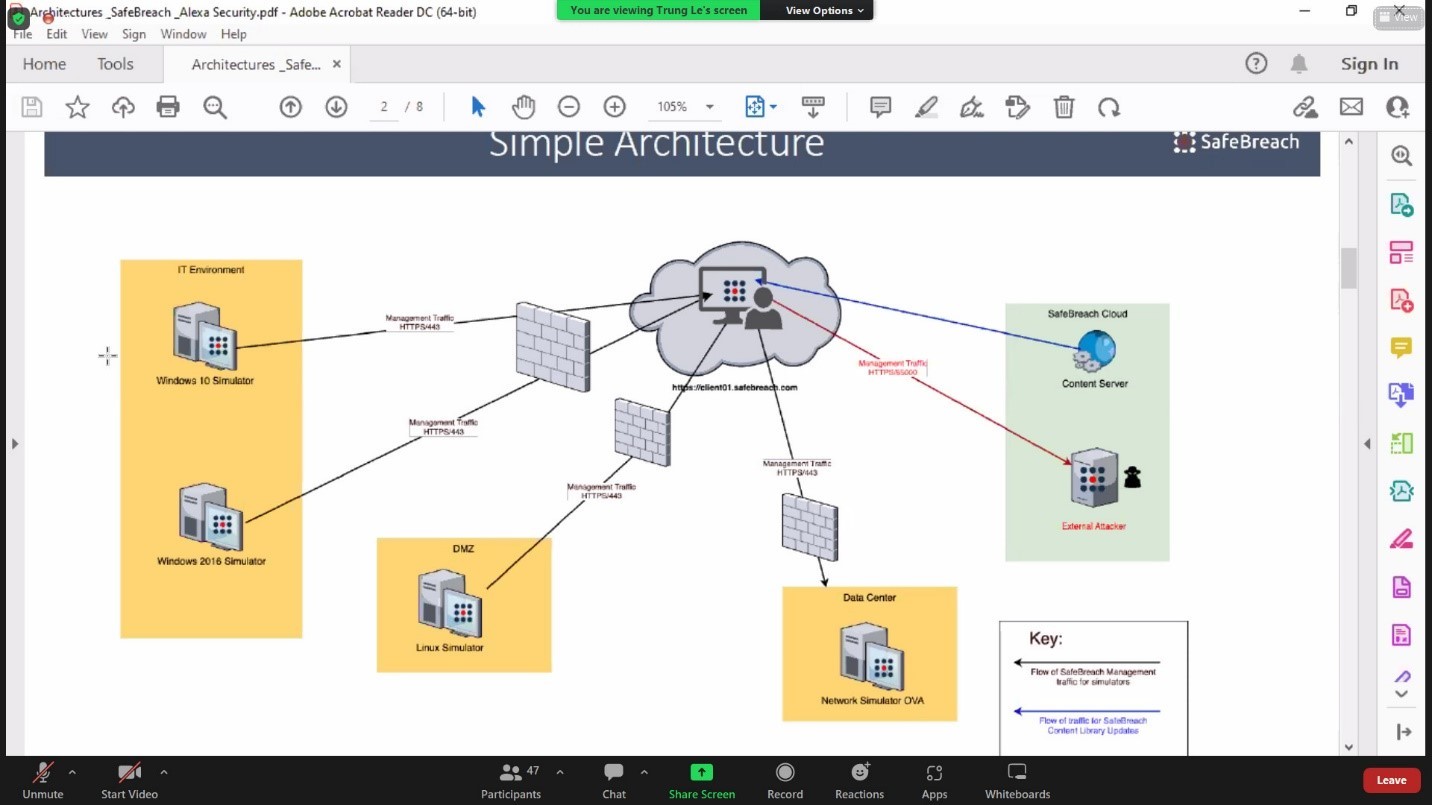Open the Zoom Chat panel
The height and width of the screenshot is (805, 1432).
pyautogui.click(x=614, y=781)
